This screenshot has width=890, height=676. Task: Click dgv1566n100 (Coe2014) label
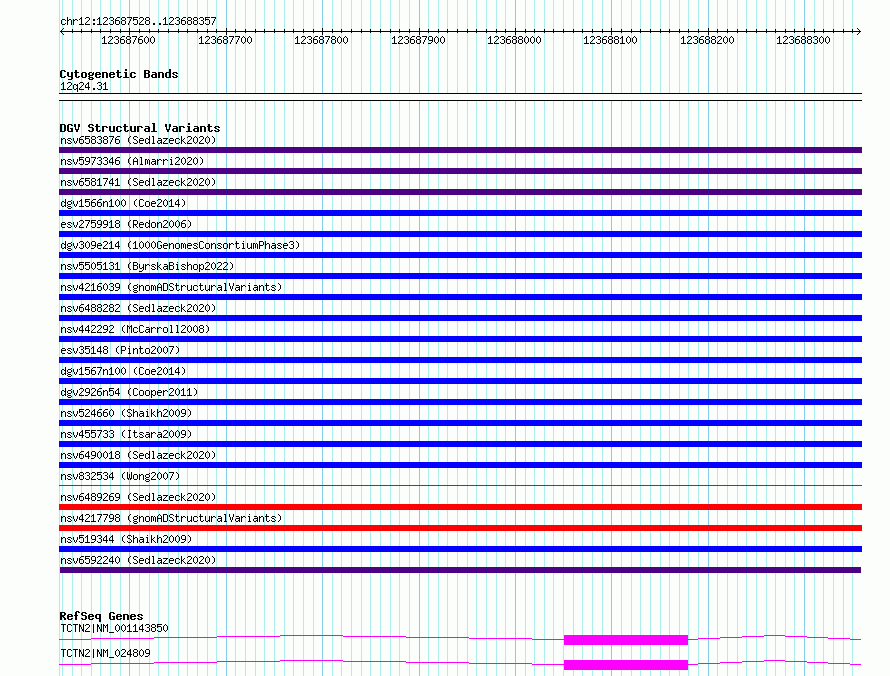123,203
